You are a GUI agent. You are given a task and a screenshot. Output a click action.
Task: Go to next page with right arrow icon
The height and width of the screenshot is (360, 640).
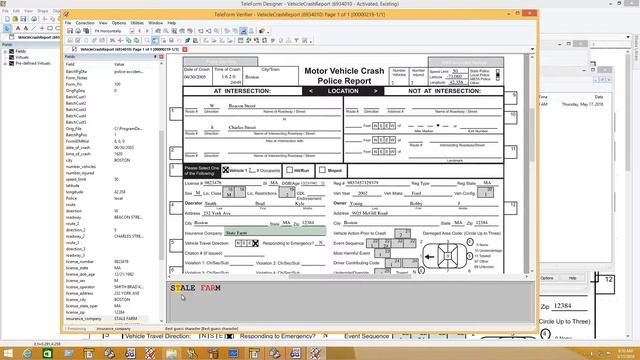pyautogui.click(x=147, y=31)
